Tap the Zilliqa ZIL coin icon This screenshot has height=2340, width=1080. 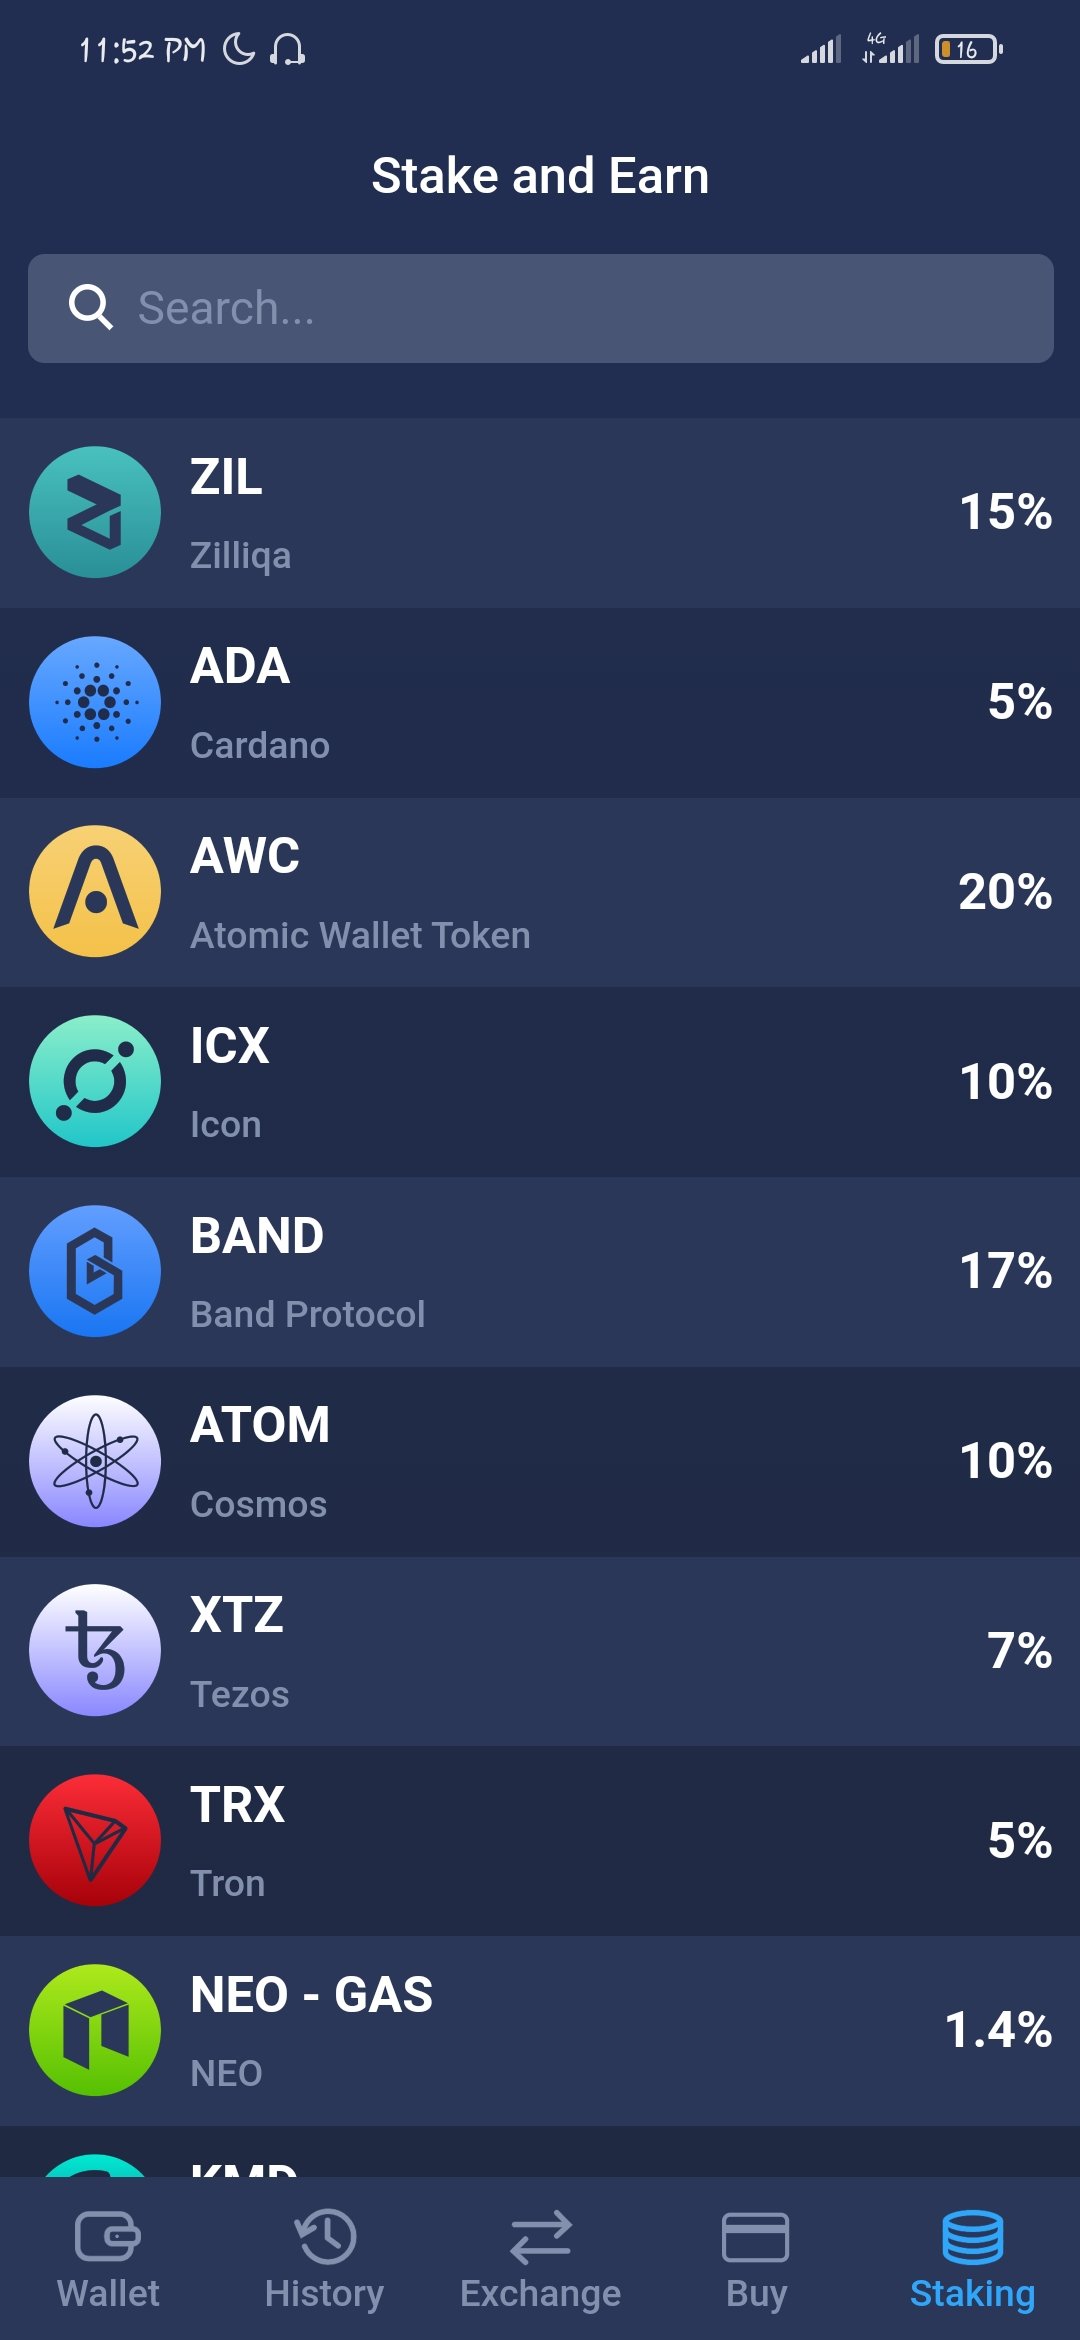point(95,512)
